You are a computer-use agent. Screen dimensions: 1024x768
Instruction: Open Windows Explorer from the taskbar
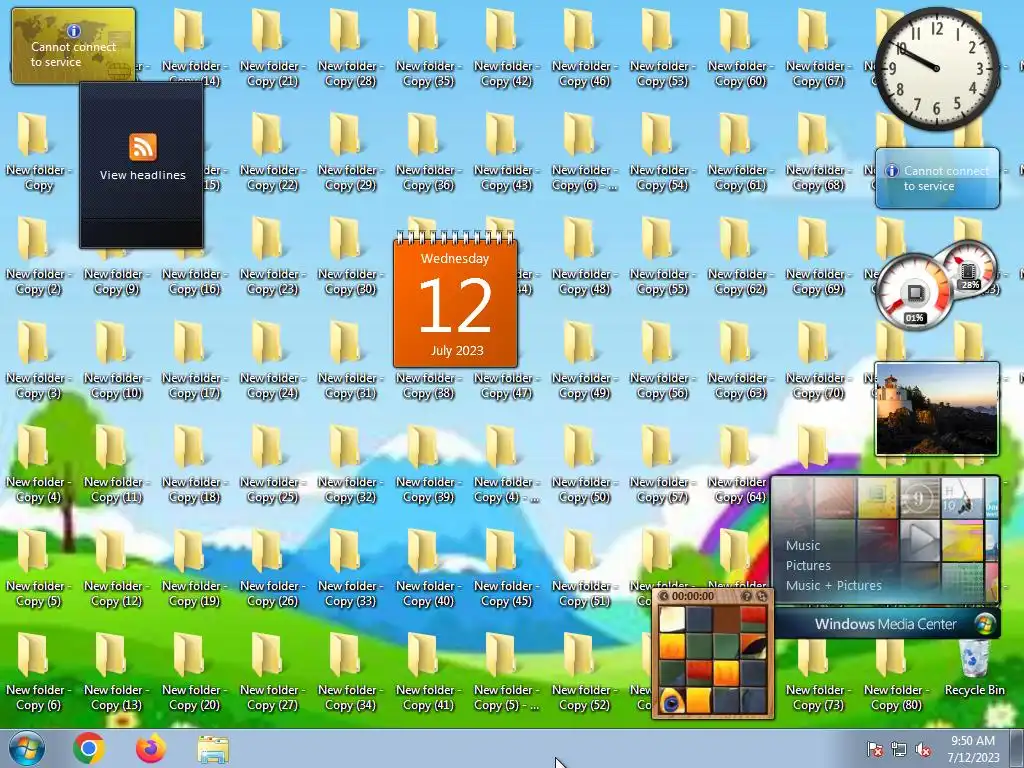click(213, 749)
